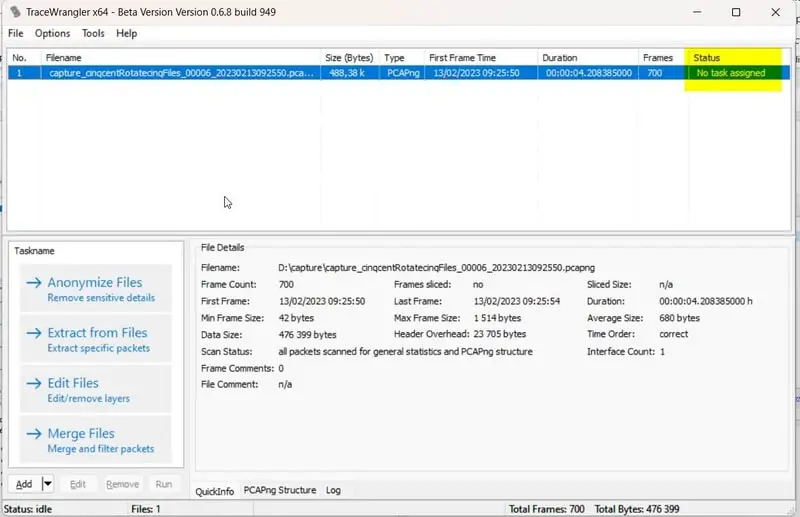Open the Options menu
The height and width of the screenshot is (517, 800).
click(x=53, y=33)
